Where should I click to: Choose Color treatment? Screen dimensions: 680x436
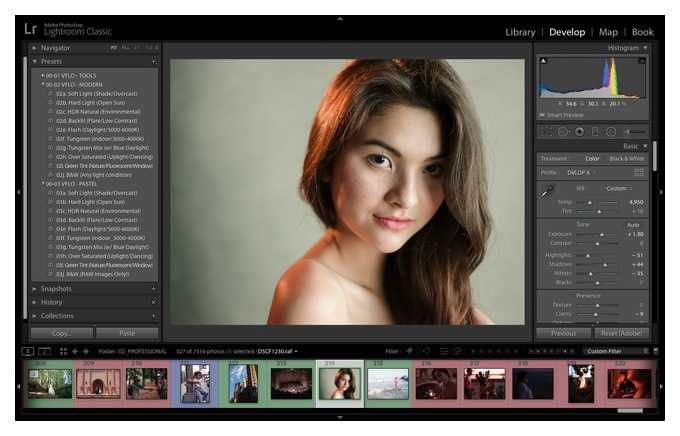592,159
